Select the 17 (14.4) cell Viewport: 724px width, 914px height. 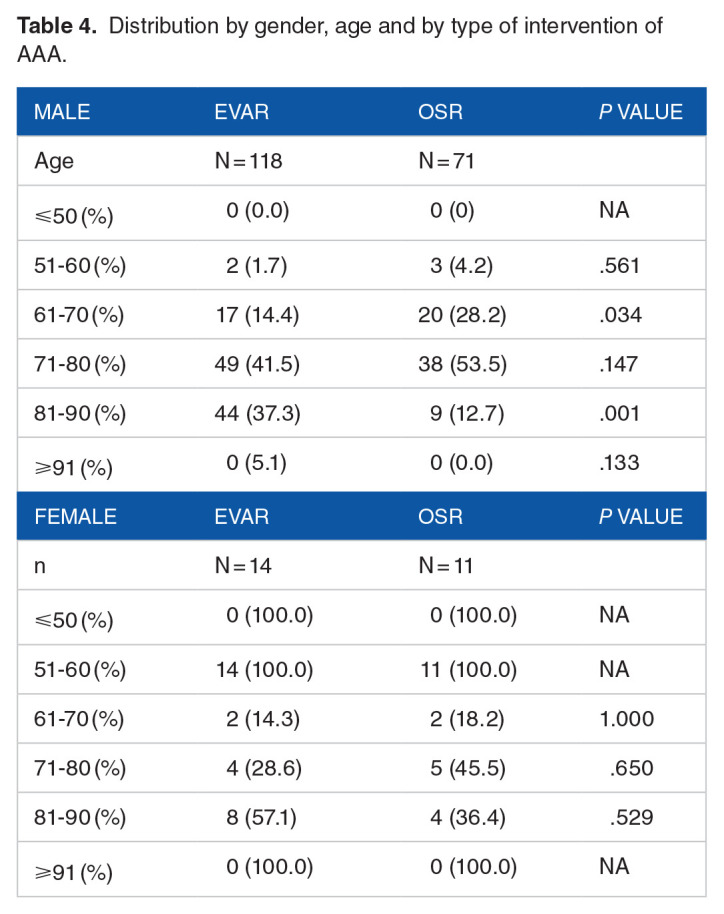pyautogui.click(x=257, y=315)
